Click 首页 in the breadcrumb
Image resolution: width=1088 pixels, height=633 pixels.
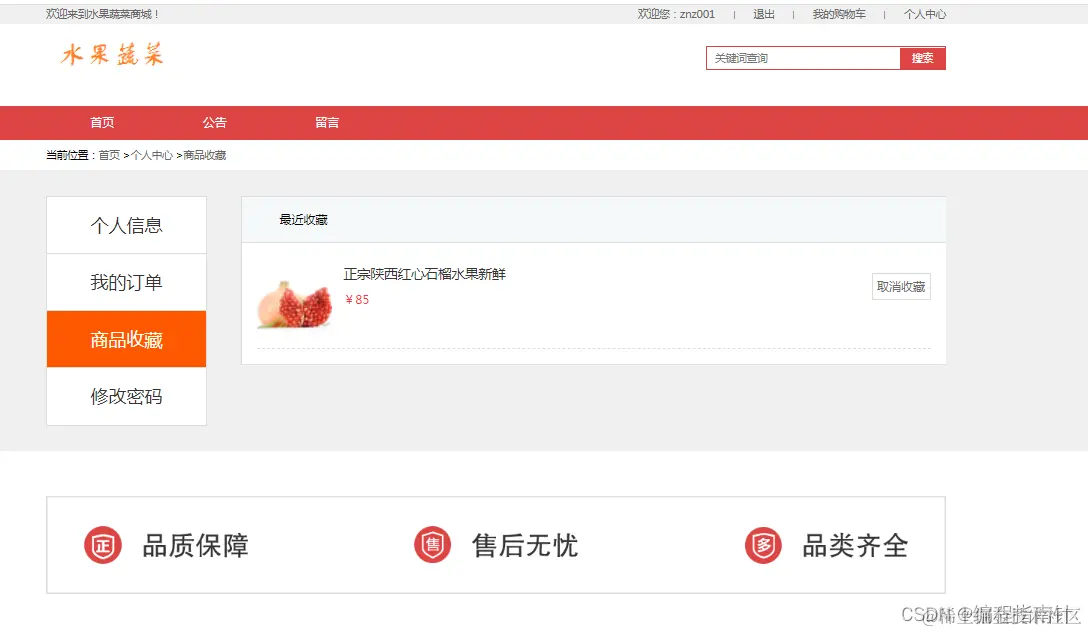pos(109,155)
